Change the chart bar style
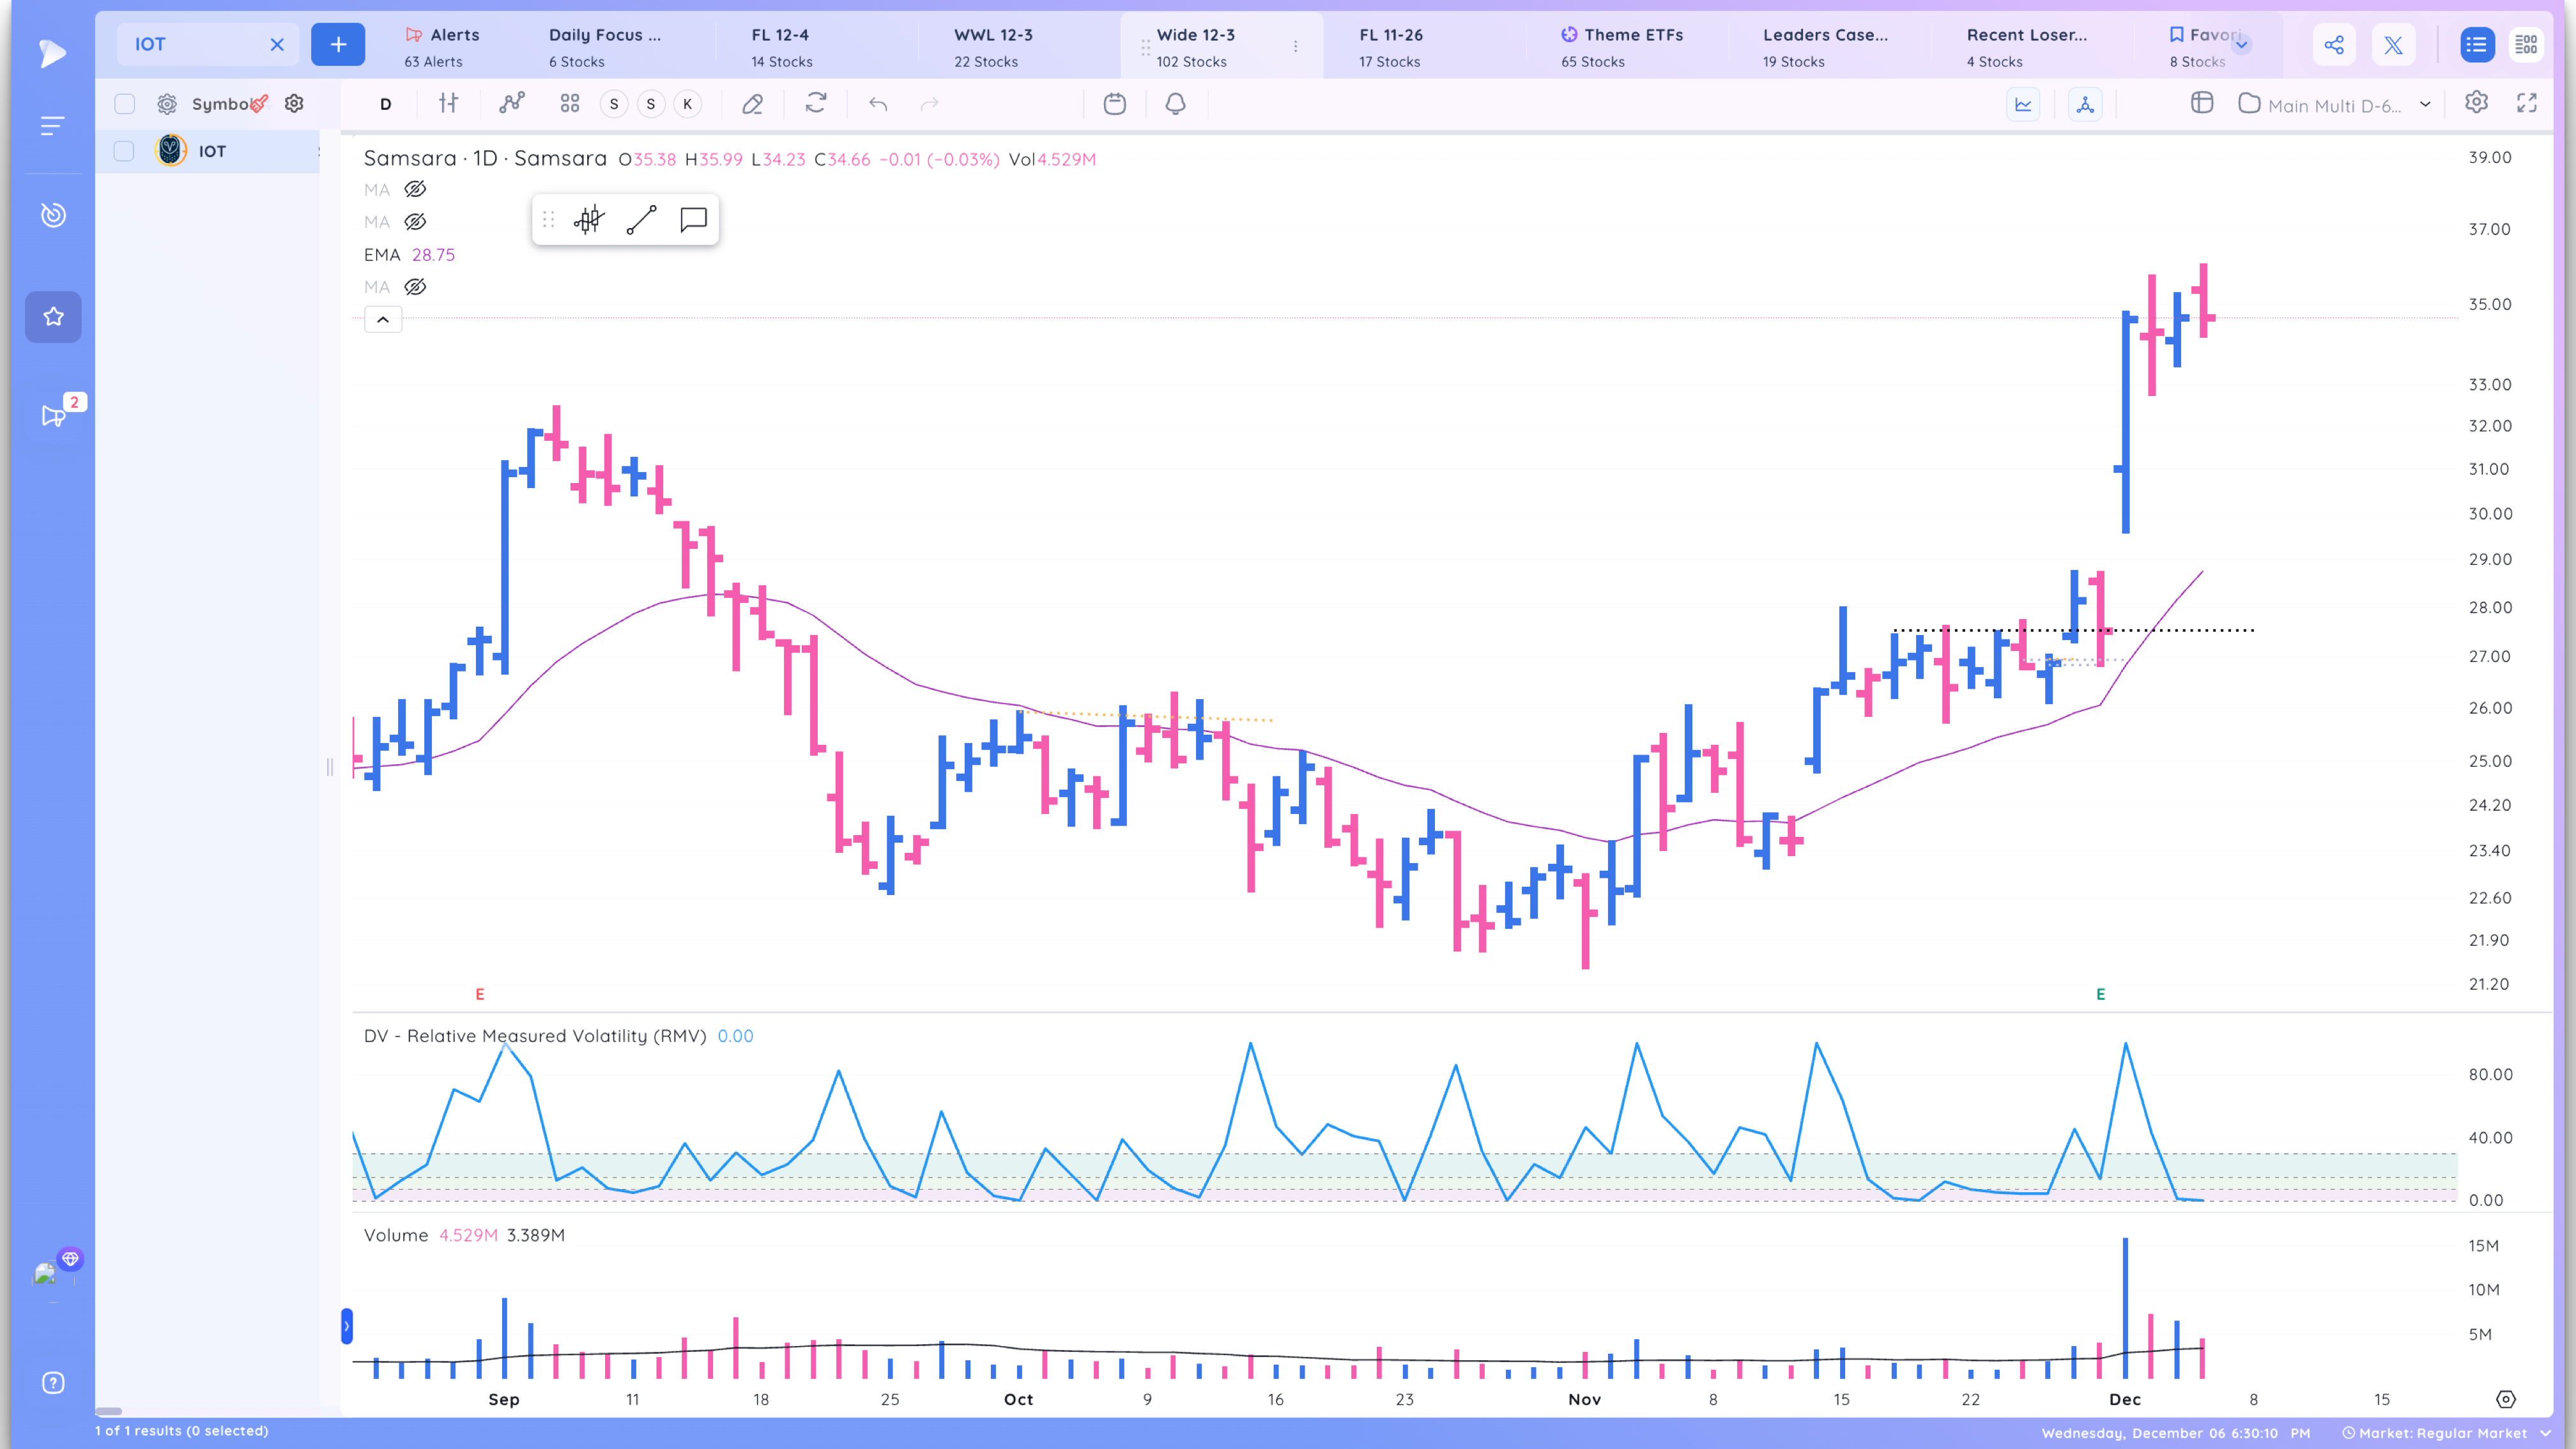Viewport: 2576px width, 1449px height. [x=449, y=103]
